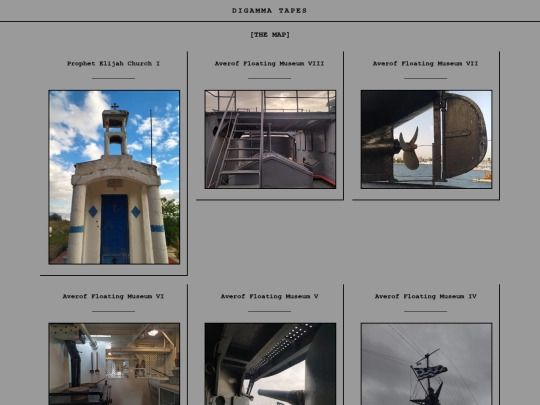Viewport: 540px width, 405px height.
Task: View the Averof IV mast flag photo
Action: [x=426, y=364]
